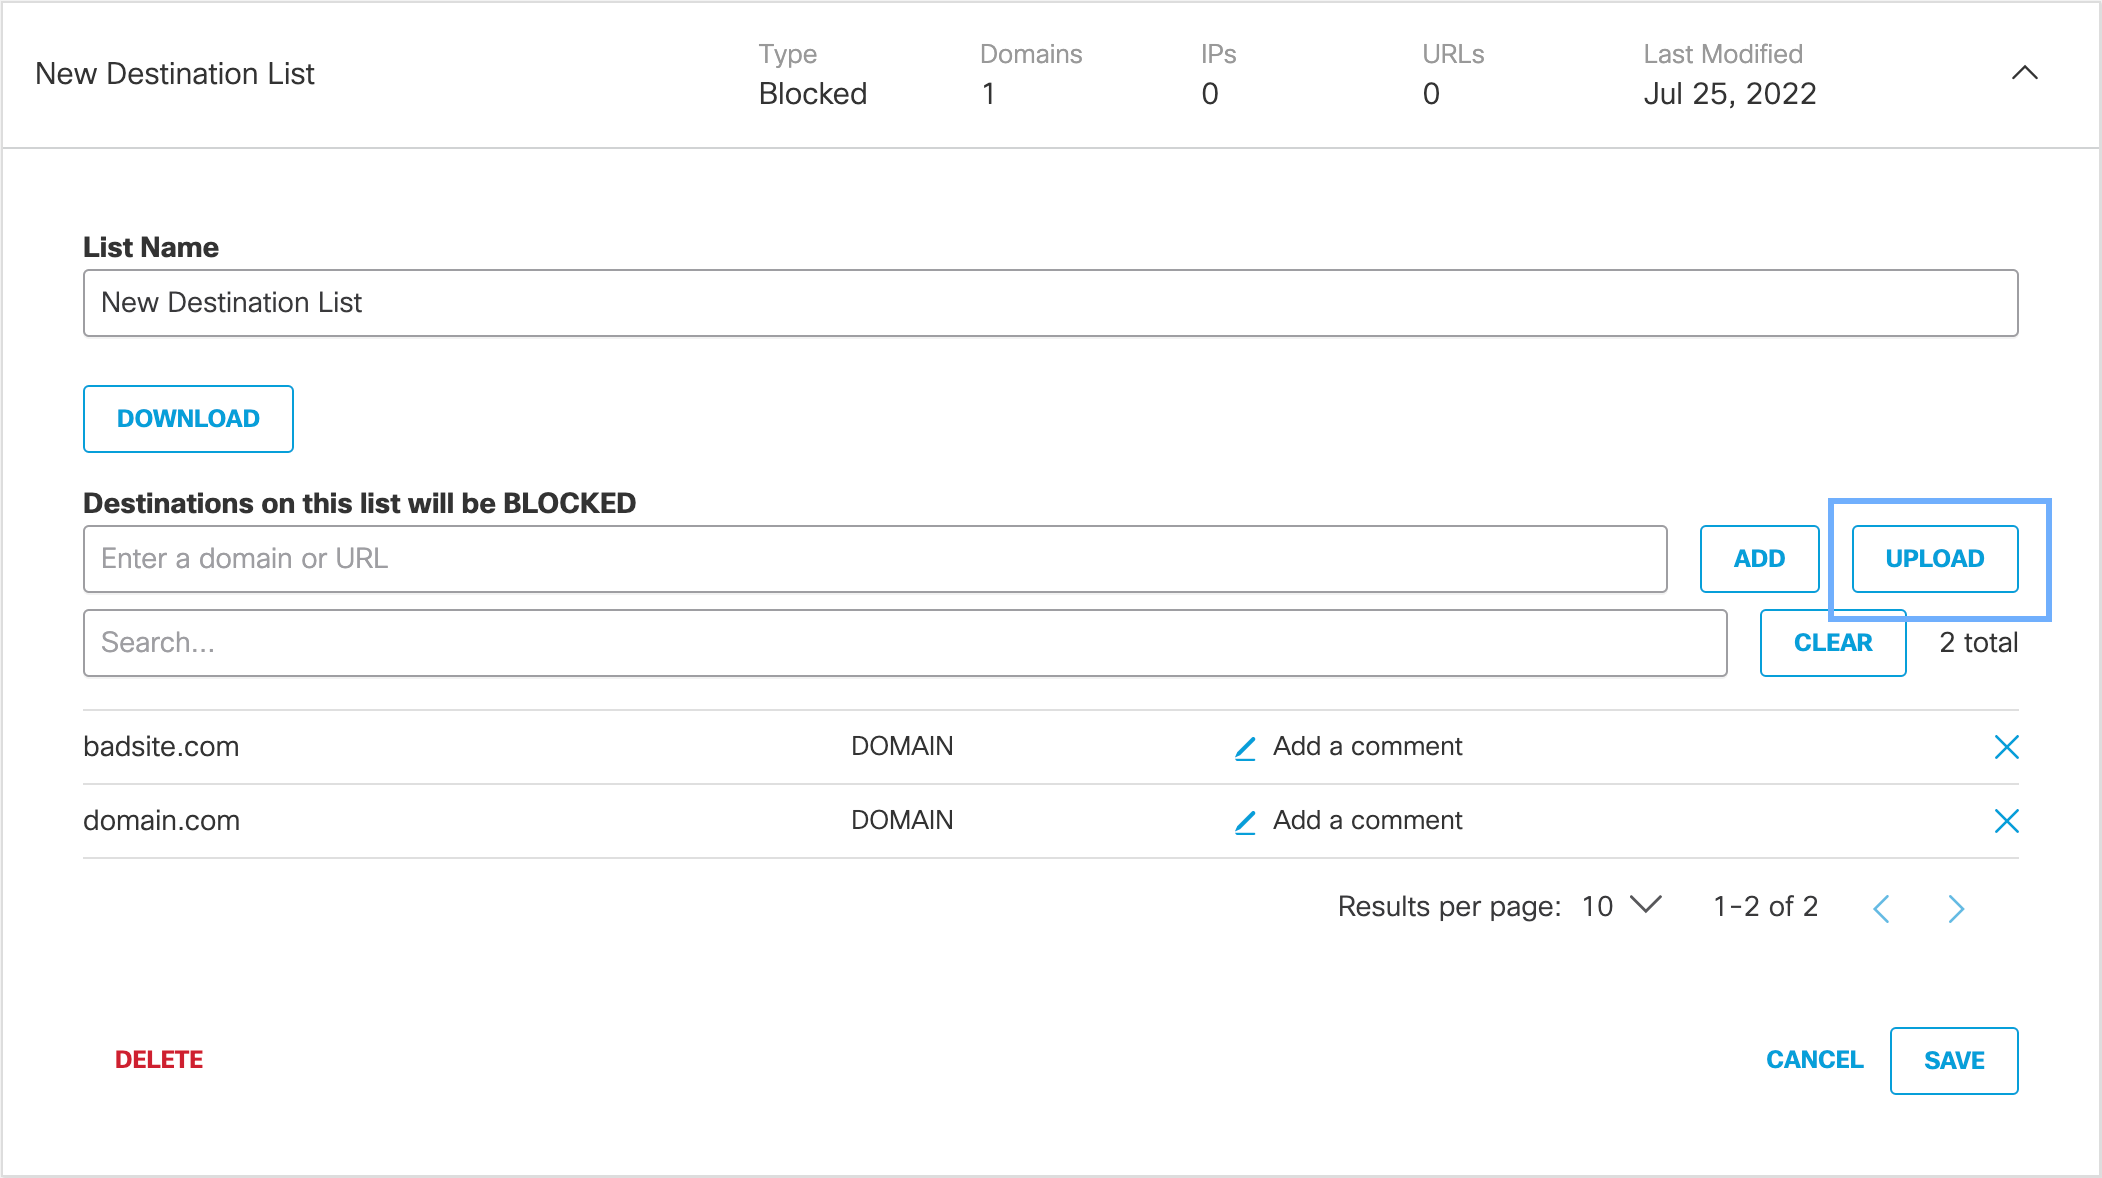The width and height of the screenshot is (2102, 1178).
Task: Click the pencil icon for domain.com
Action: 1245,822
